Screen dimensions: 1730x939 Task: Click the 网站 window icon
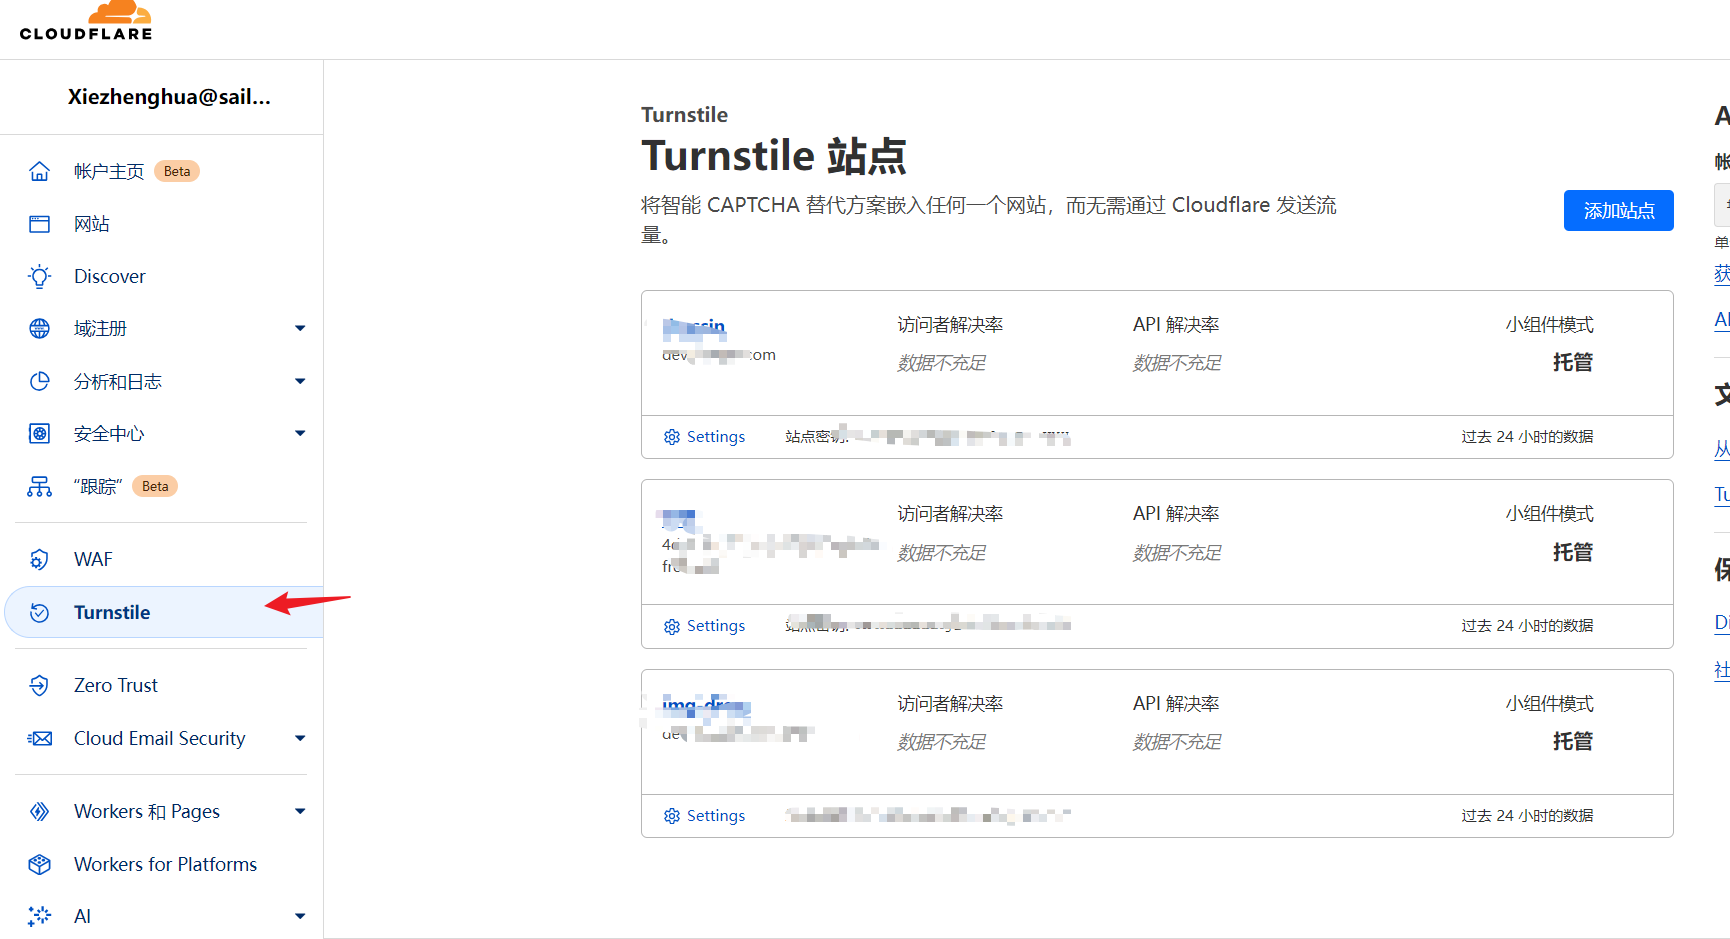(39, 224)
